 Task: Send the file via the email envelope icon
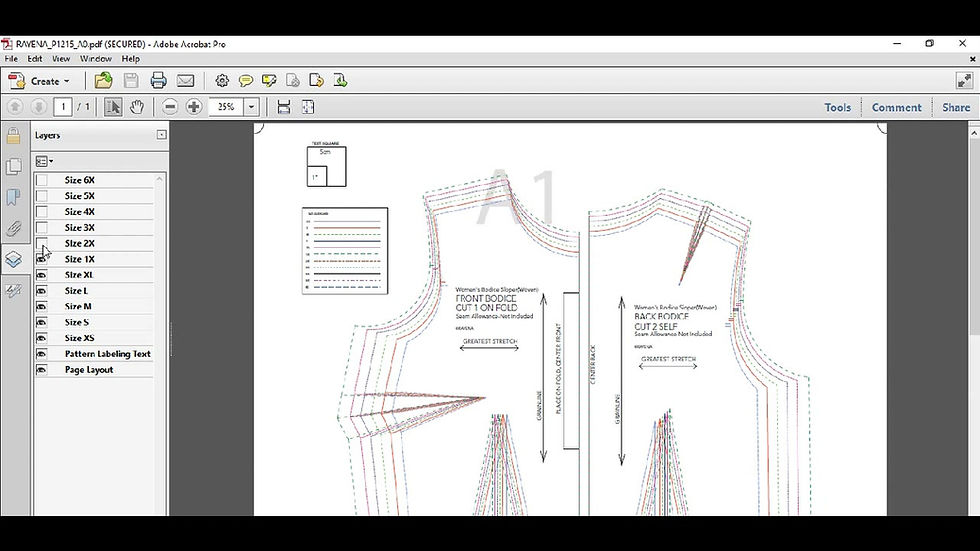tap(186, 81)
